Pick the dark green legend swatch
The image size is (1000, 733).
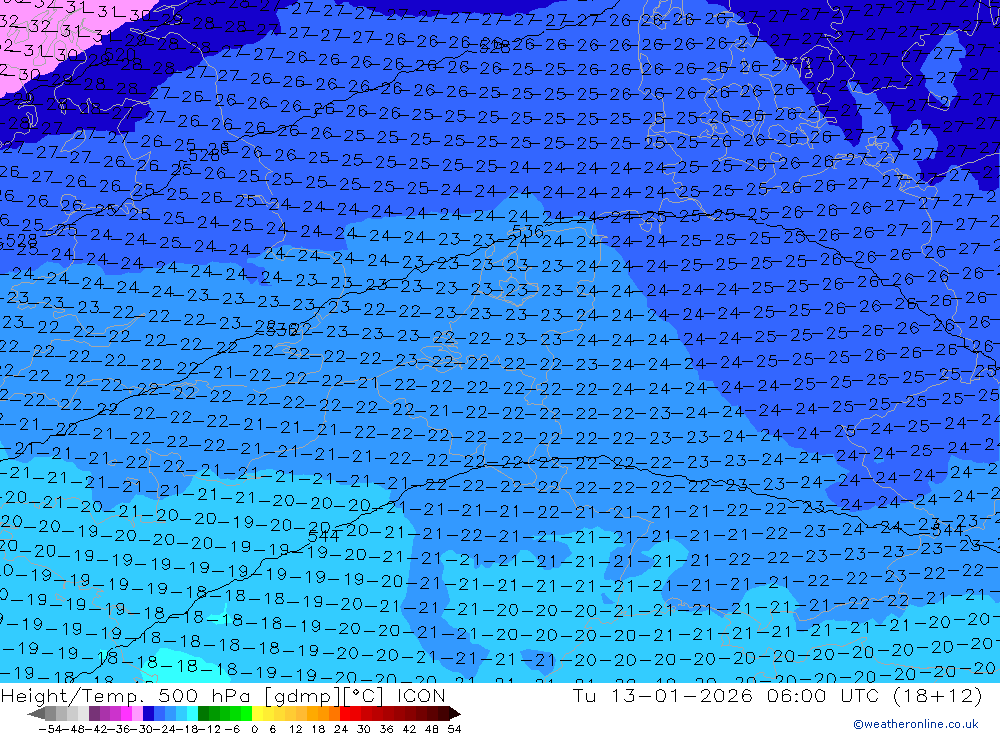(203, 713)
